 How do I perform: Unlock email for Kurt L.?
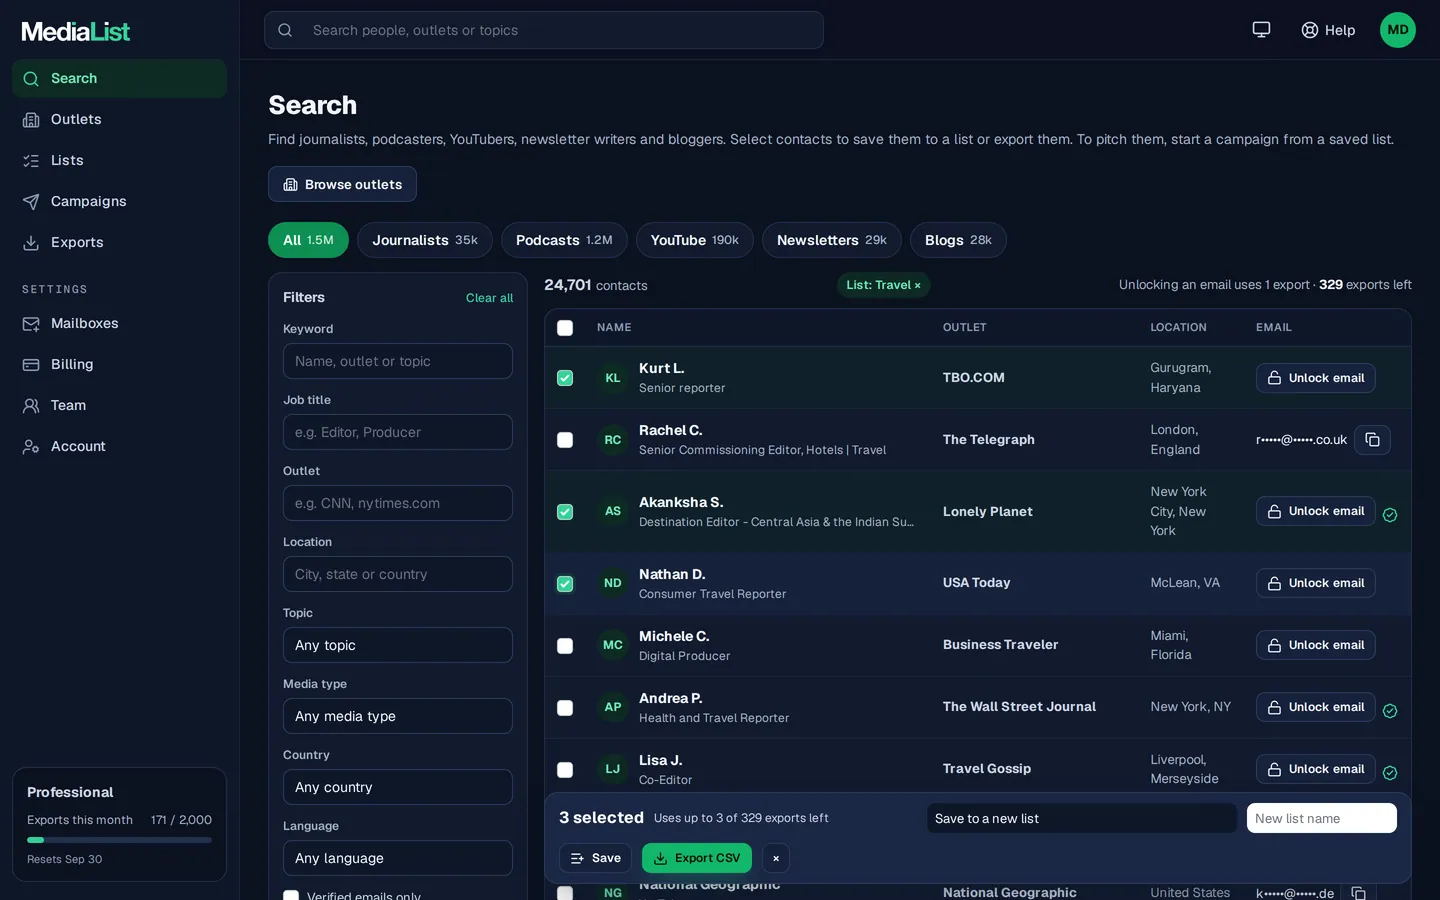pos(1315,378)
